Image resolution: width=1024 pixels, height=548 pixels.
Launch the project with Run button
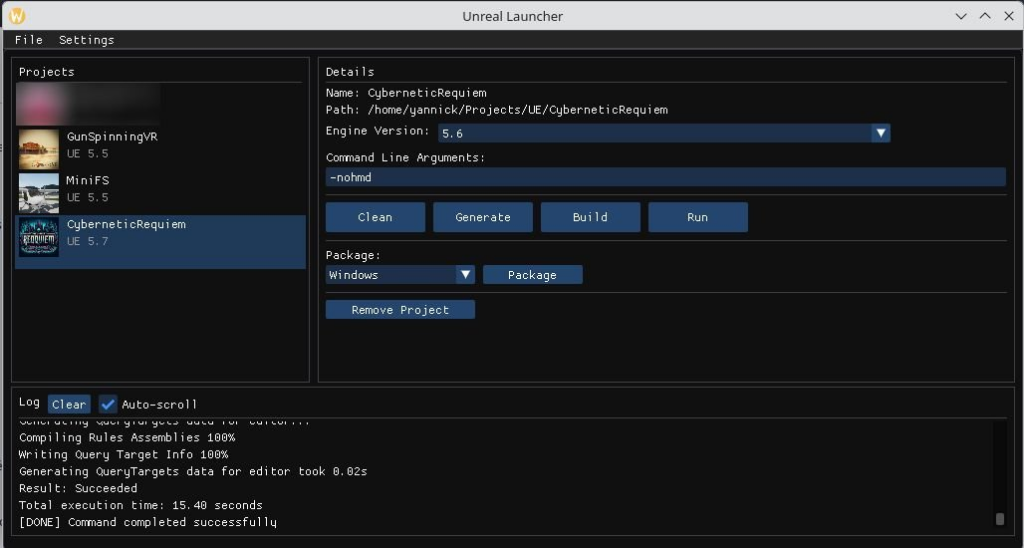tap(697, 217)
